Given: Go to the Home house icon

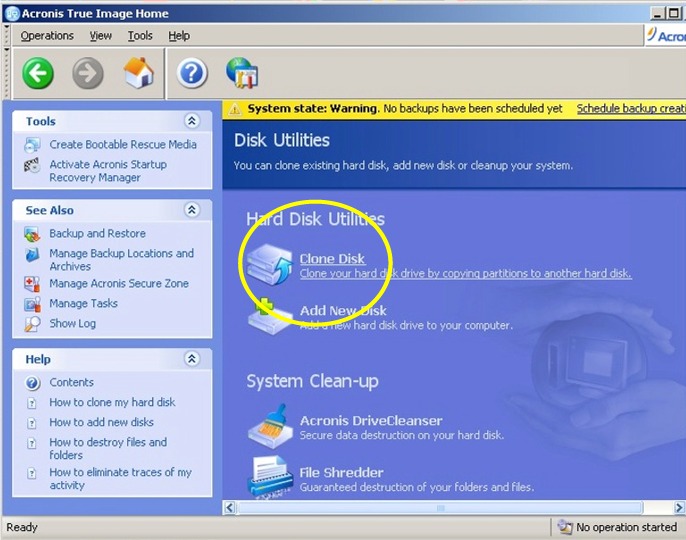Looking at the screenshot, I should (x=139, y=73).
